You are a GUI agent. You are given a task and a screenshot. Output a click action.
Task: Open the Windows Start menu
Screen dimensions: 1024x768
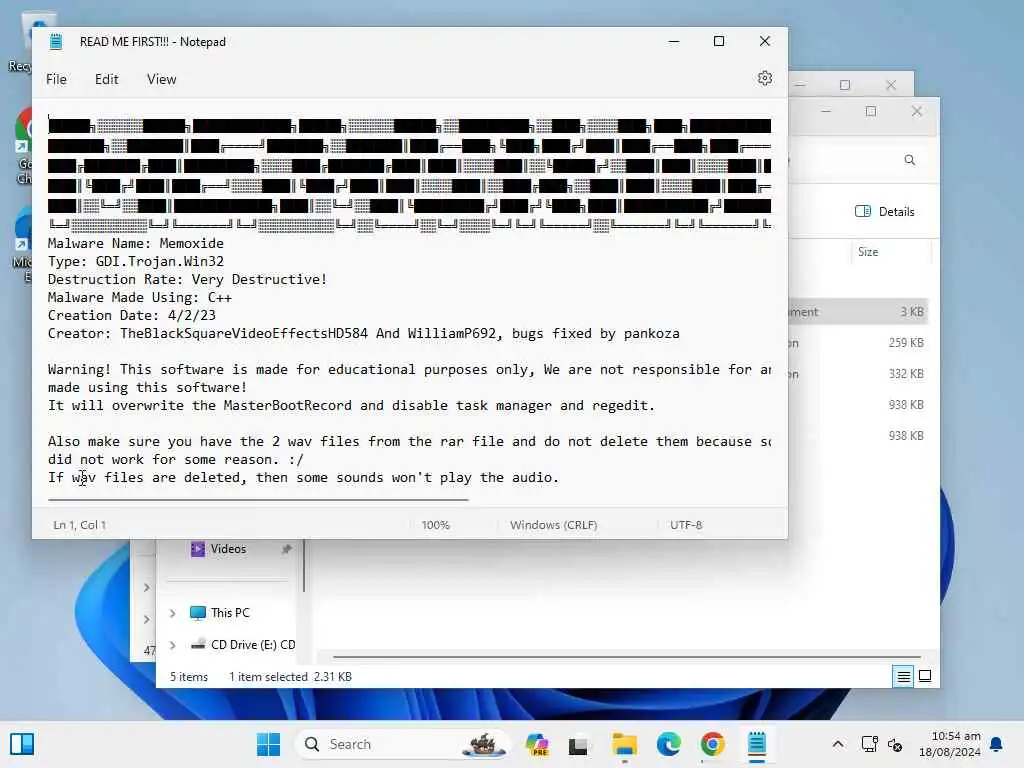tap(268, 744)
